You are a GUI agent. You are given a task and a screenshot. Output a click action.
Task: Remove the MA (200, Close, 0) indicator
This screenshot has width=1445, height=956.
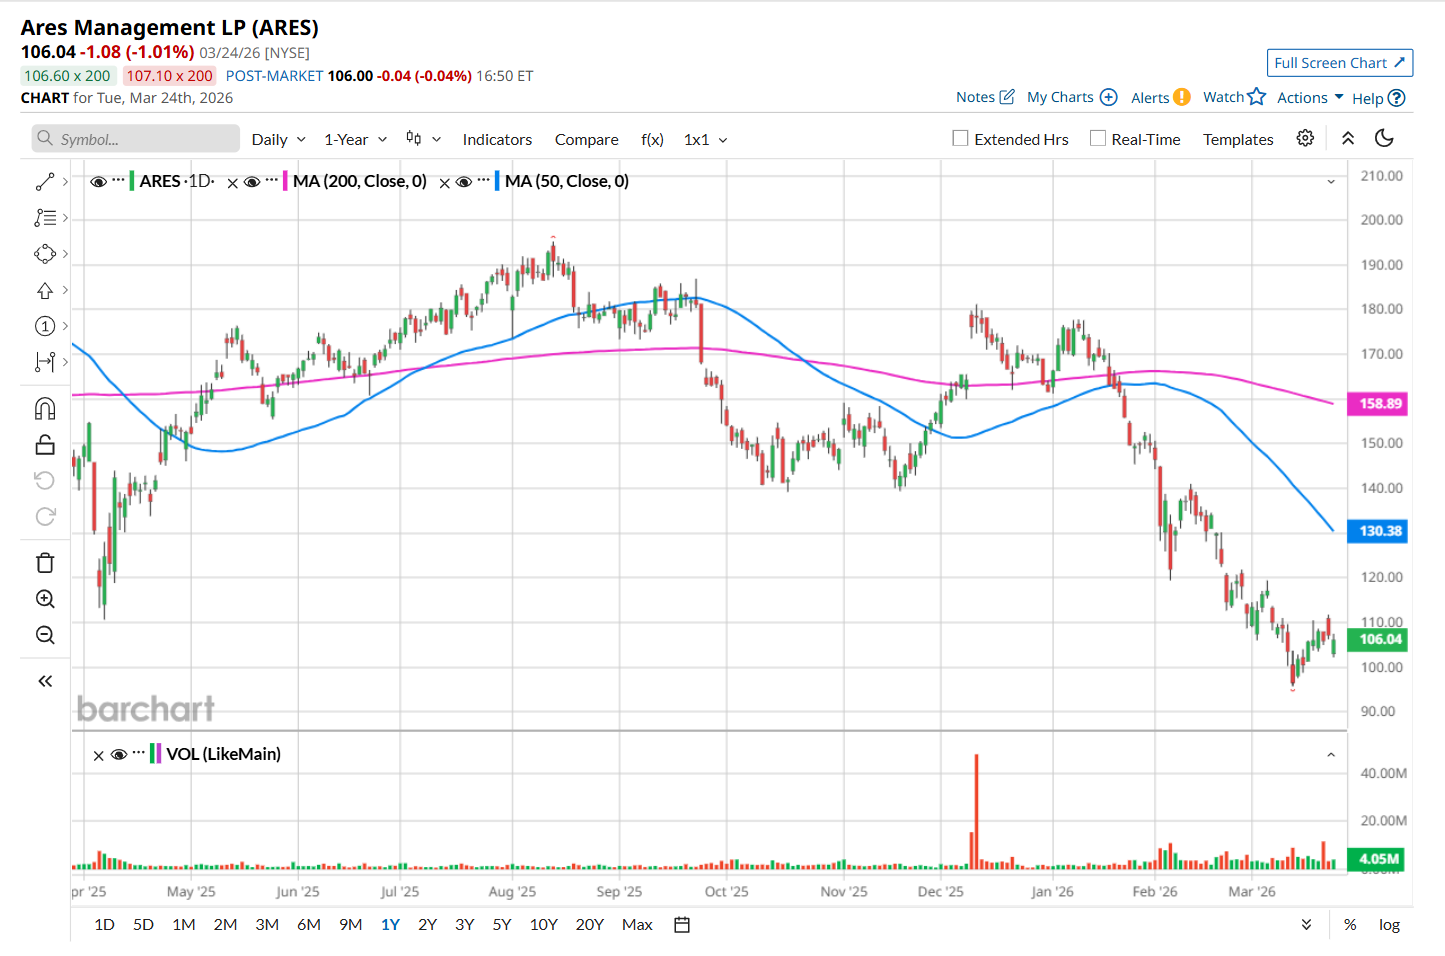coord(233,183)
